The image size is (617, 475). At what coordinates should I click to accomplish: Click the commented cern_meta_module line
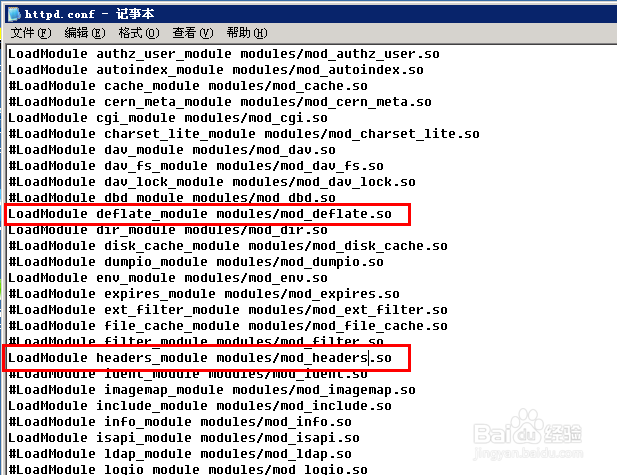(x=220, y=102)
